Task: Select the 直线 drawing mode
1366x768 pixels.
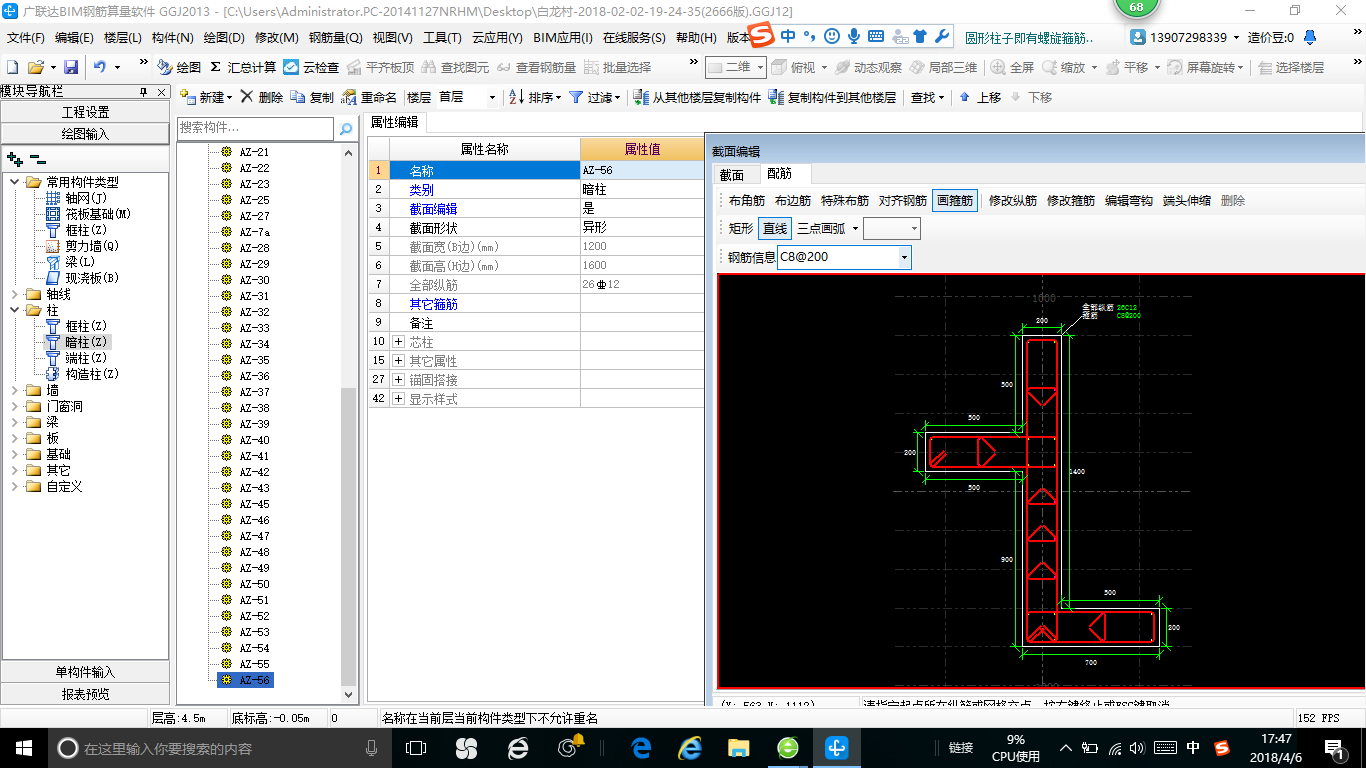Action: [x=775, y=228]
